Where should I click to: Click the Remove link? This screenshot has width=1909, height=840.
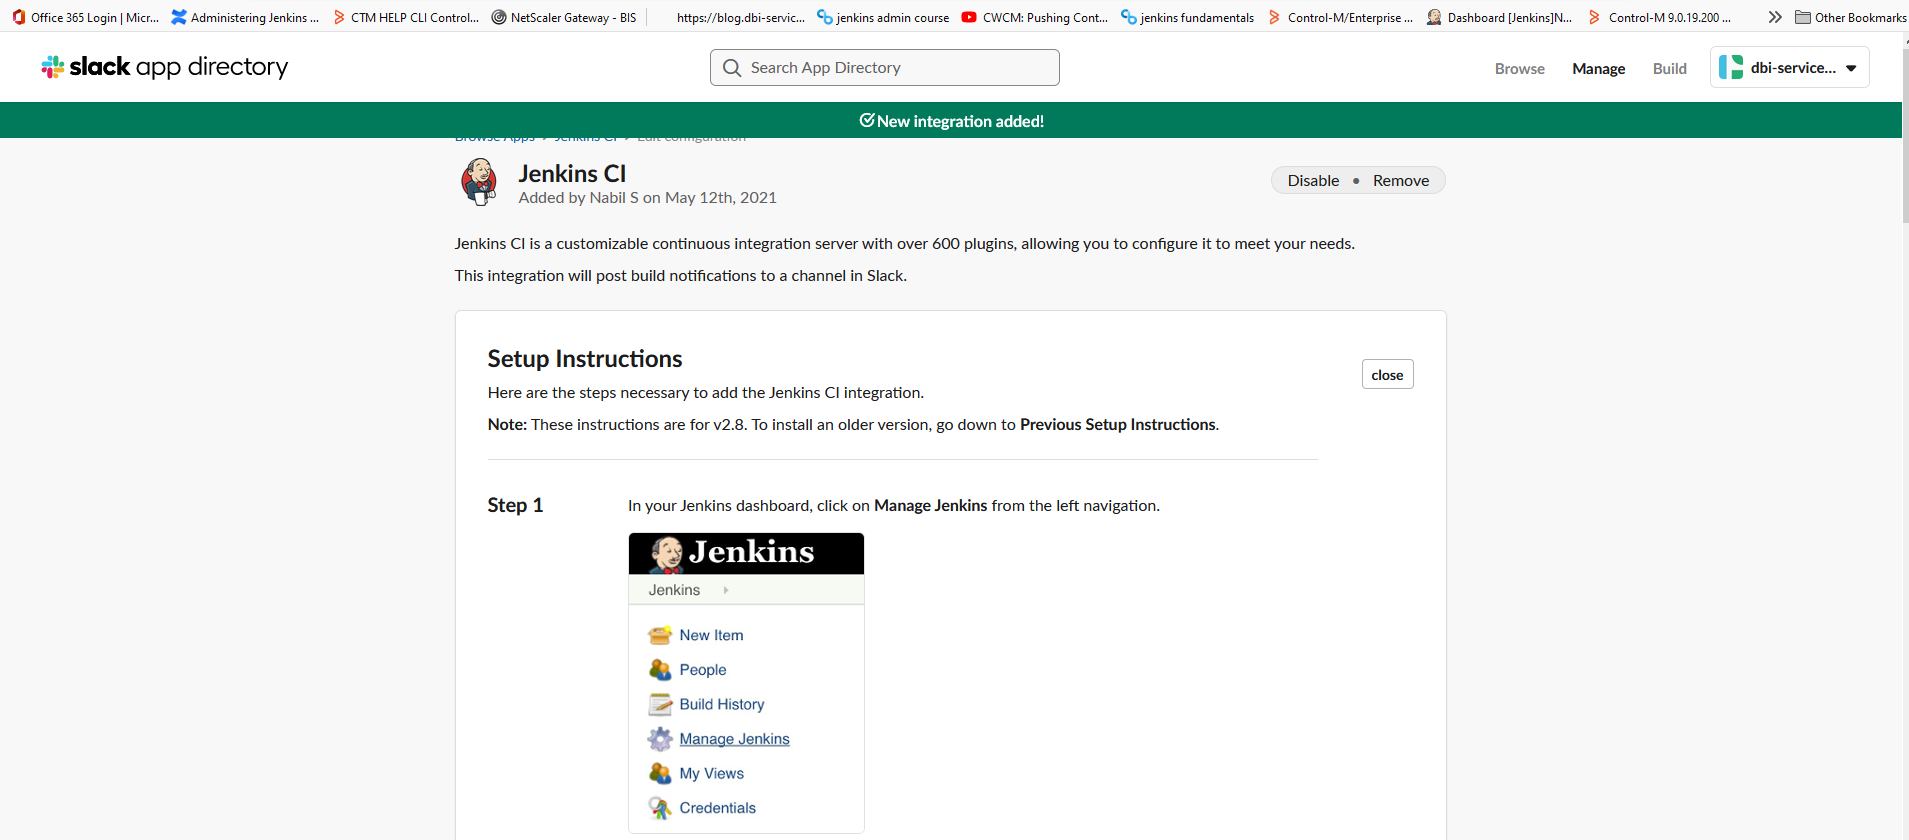(1400, 180)
